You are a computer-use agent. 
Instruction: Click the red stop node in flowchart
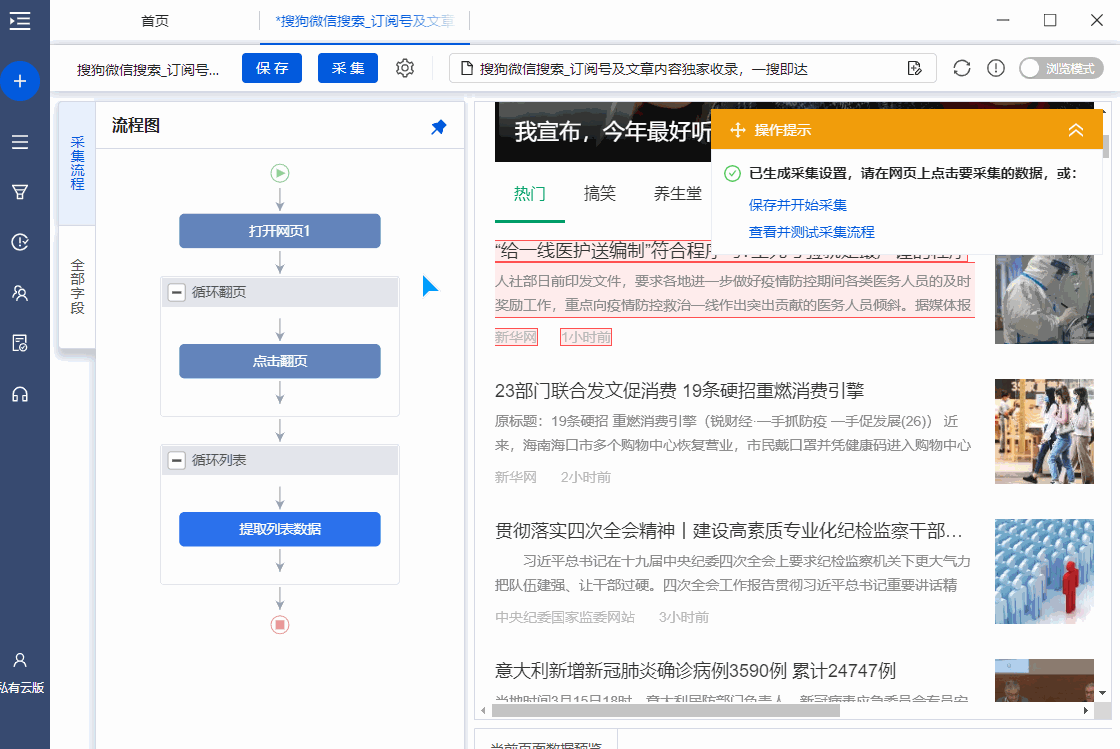(x=280, y=625)
